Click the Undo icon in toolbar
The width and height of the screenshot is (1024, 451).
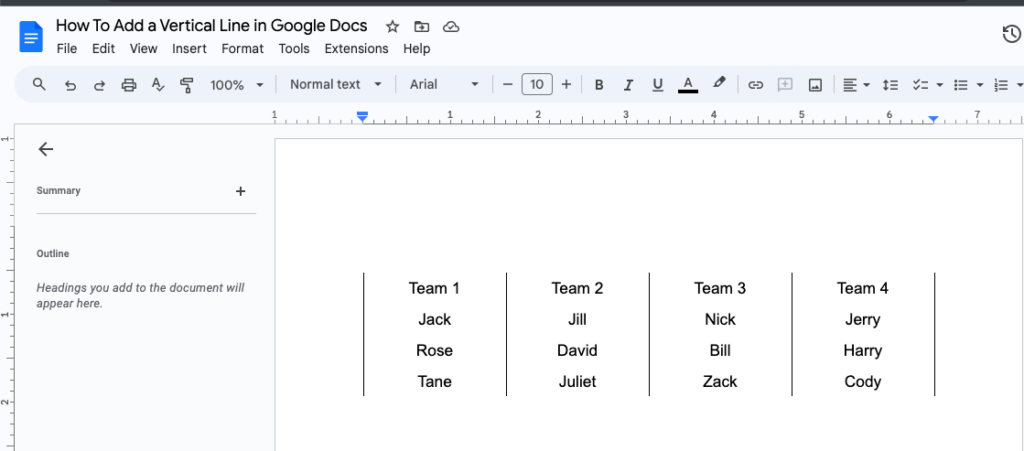(70, 85)
